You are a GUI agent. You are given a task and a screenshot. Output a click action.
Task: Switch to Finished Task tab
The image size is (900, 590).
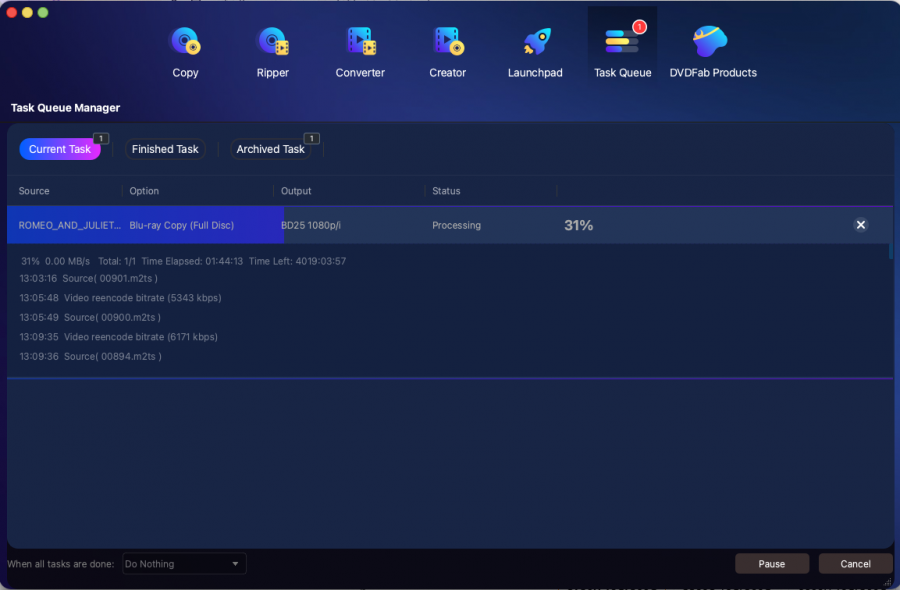click(165, 149)
